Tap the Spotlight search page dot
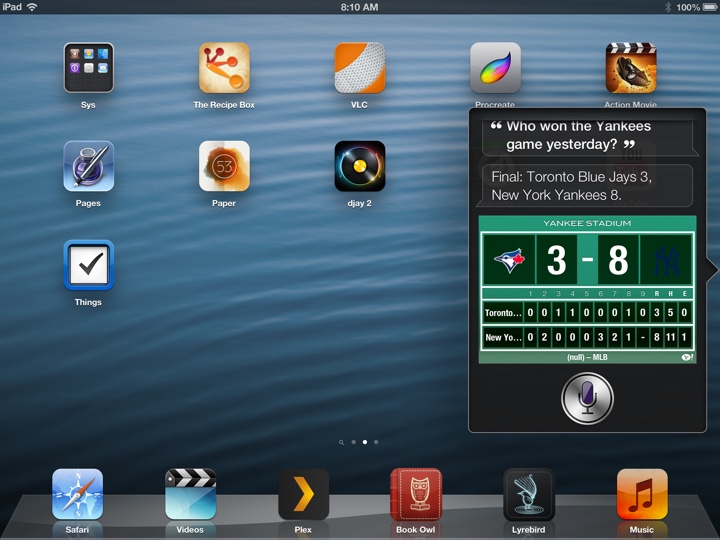 click(341, 442)
